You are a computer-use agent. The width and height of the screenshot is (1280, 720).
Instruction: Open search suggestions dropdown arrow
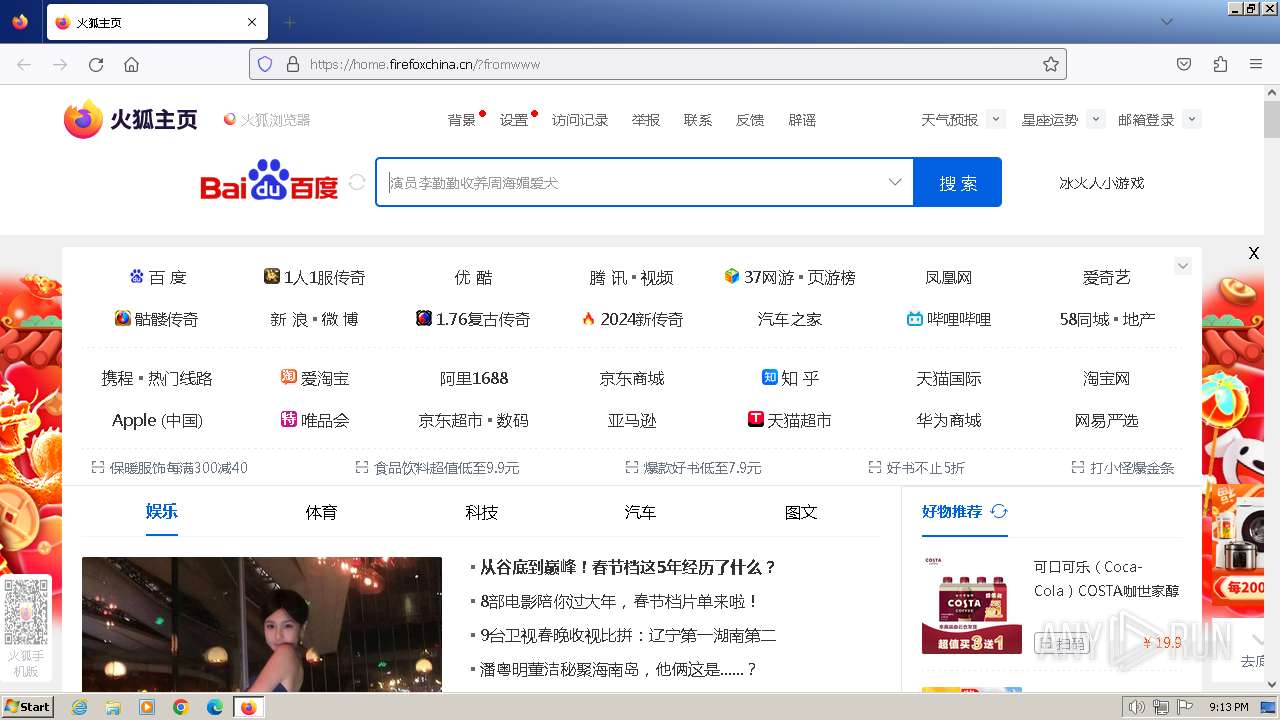coord(895,182)
